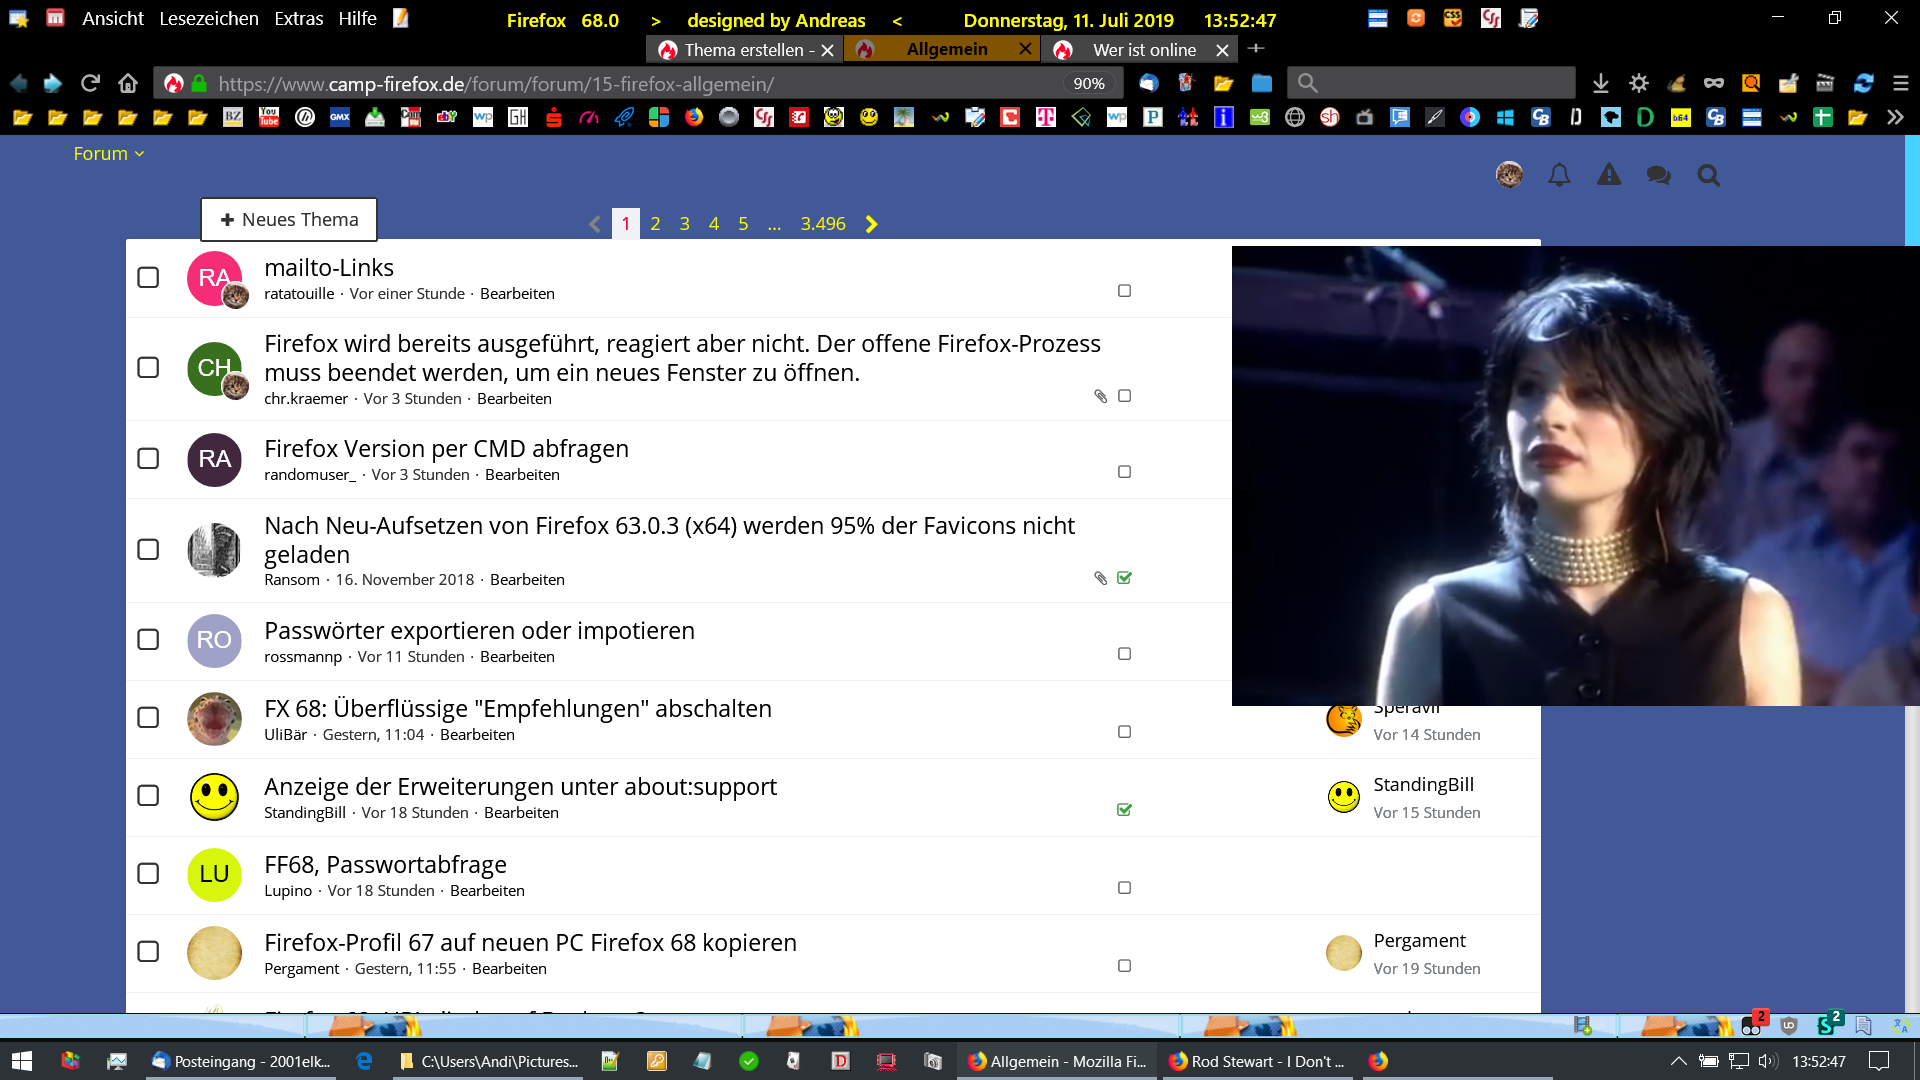
Task: Show hidden system tray icons
Action: (x=1678, y=1061)
